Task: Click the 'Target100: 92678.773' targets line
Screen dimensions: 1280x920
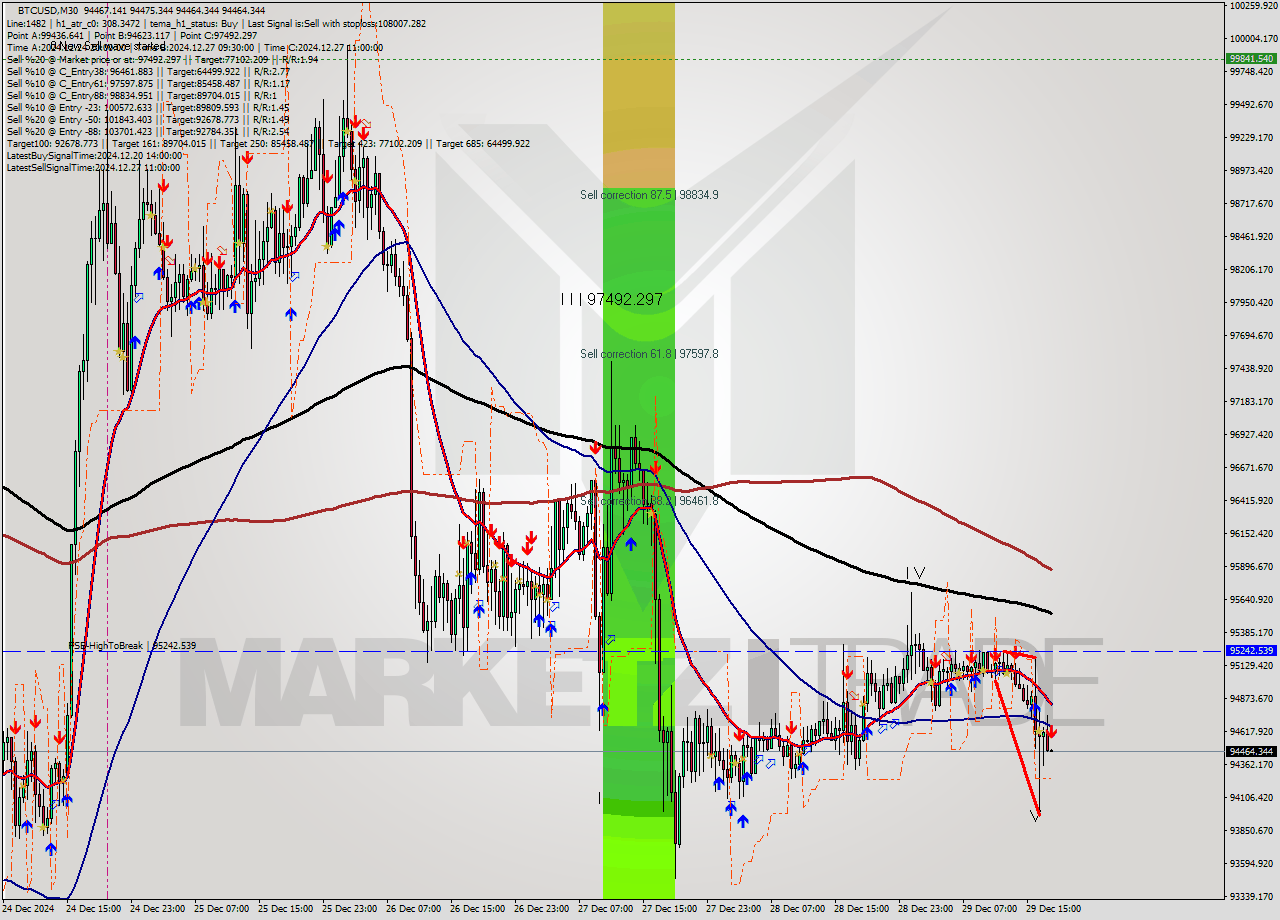Action: click(268, 143)
